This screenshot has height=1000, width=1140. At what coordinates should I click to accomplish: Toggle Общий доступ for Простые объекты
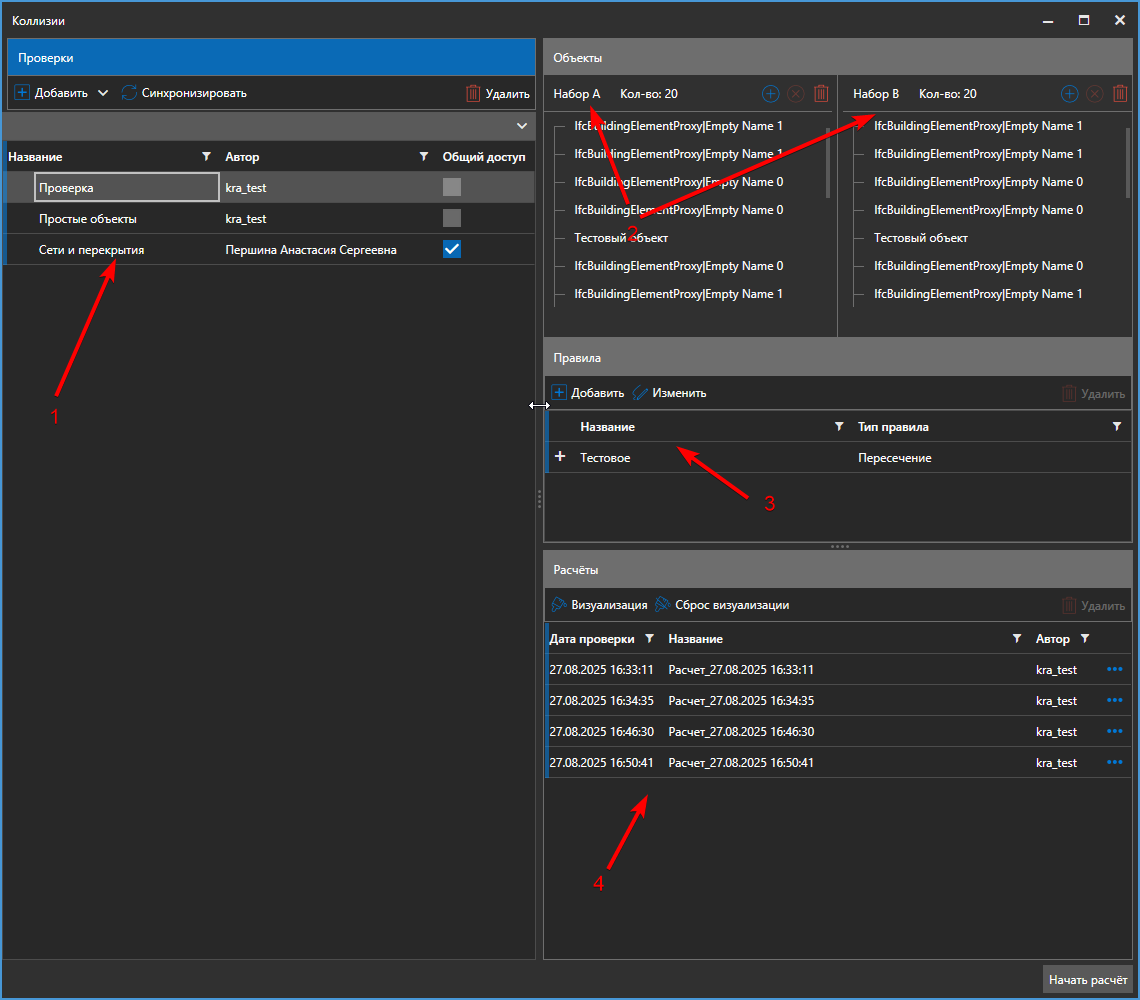click(452, 218)
